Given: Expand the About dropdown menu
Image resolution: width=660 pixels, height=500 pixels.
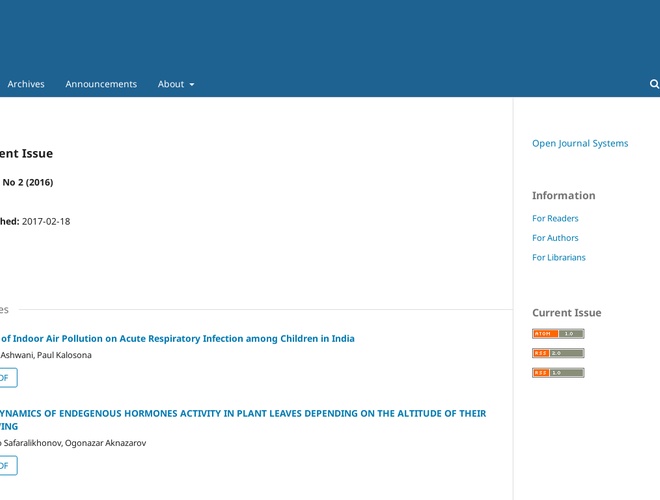Looking at the screenshot, I should pyautogui.click(x=176, y=84).
